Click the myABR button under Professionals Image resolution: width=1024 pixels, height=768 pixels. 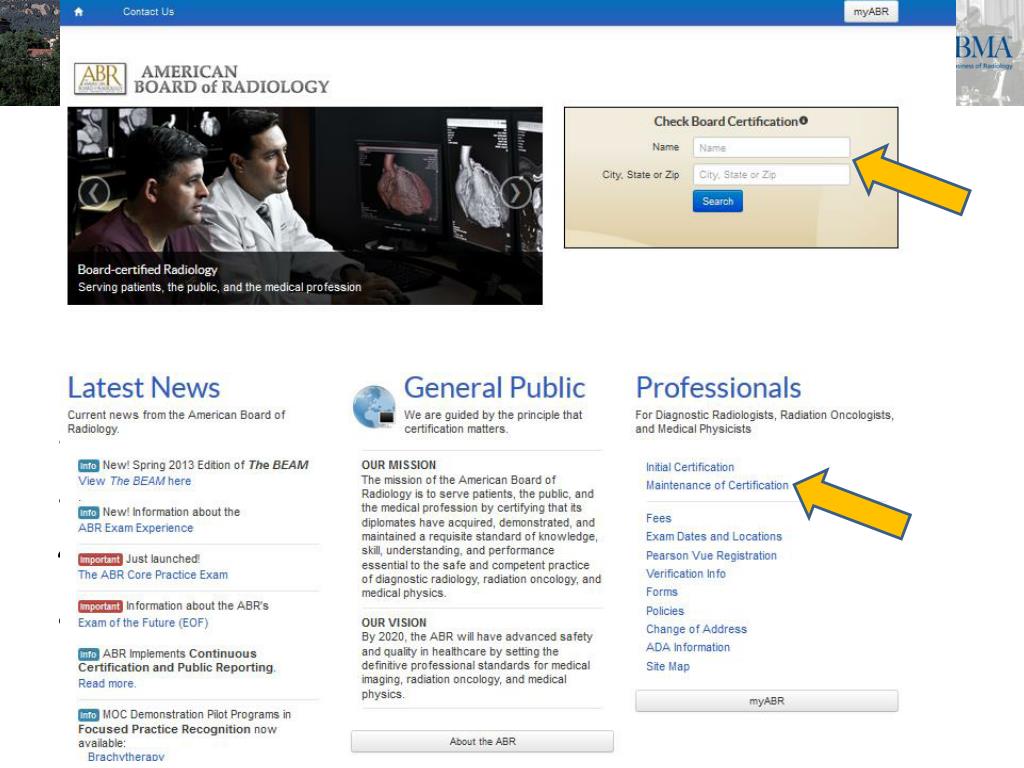(769, 701)
